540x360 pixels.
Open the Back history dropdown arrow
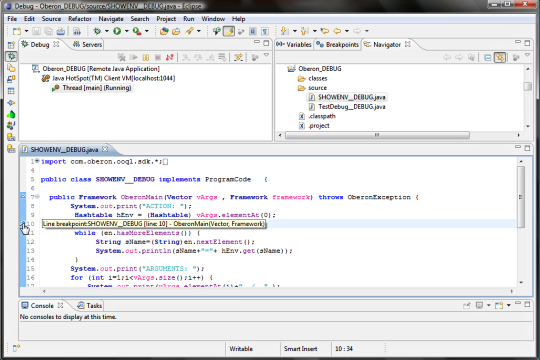click(x=347, y=31)
